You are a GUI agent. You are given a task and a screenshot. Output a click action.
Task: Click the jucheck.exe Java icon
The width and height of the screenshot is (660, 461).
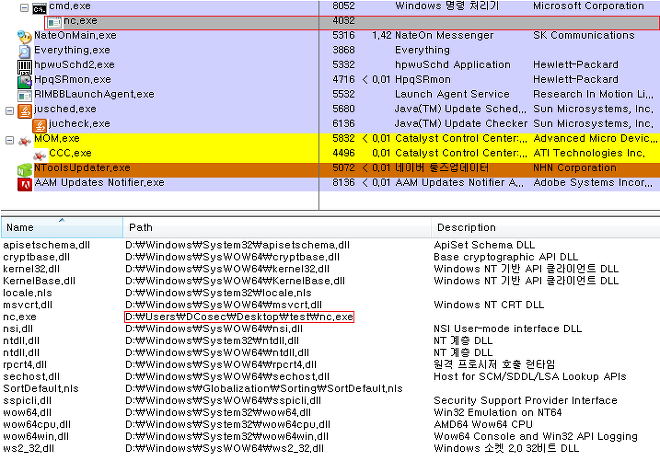coord(40,125)
